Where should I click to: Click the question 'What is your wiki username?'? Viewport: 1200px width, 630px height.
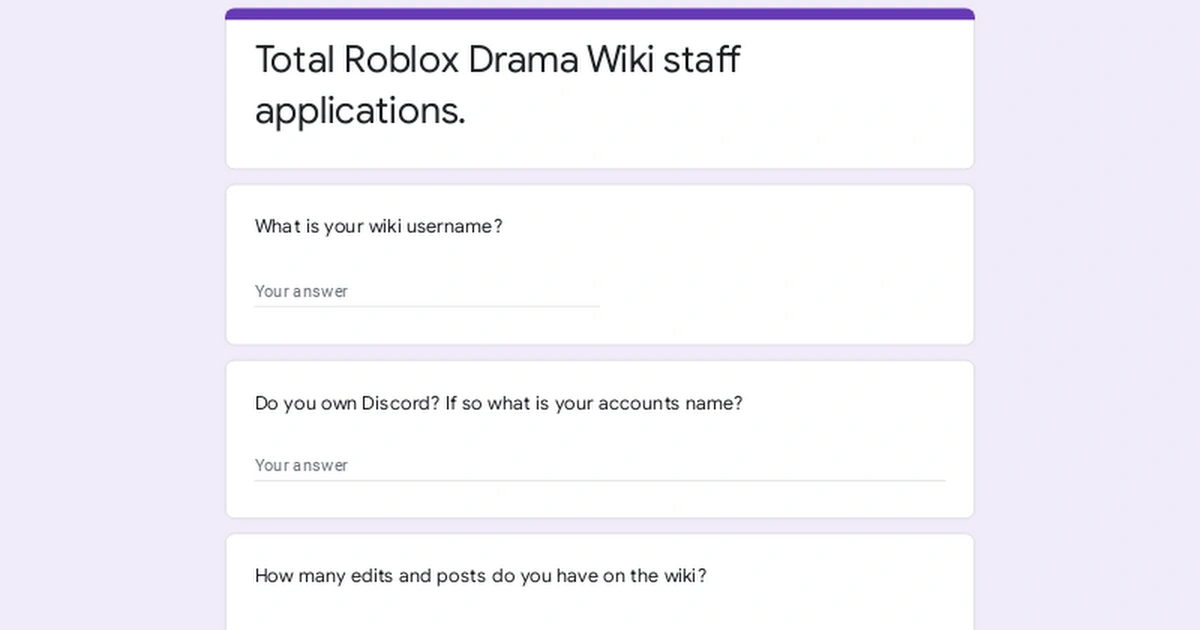(378, 226)
